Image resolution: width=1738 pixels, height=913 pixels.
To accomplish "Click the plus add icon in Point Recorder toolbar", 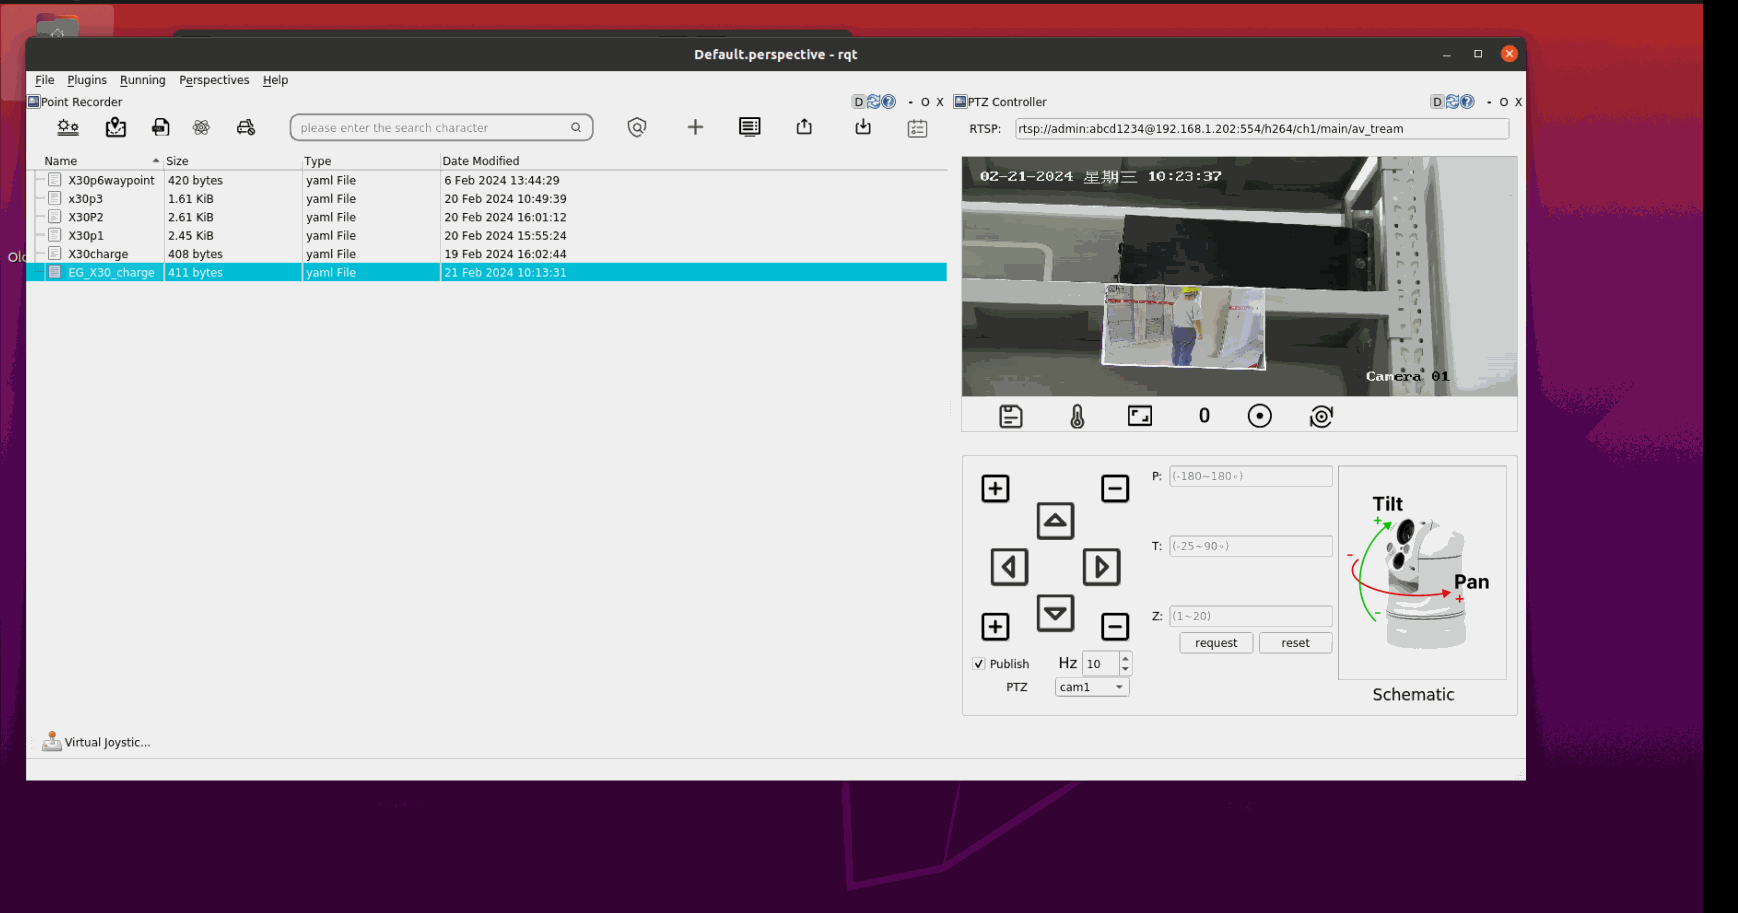I will (695, 127).
